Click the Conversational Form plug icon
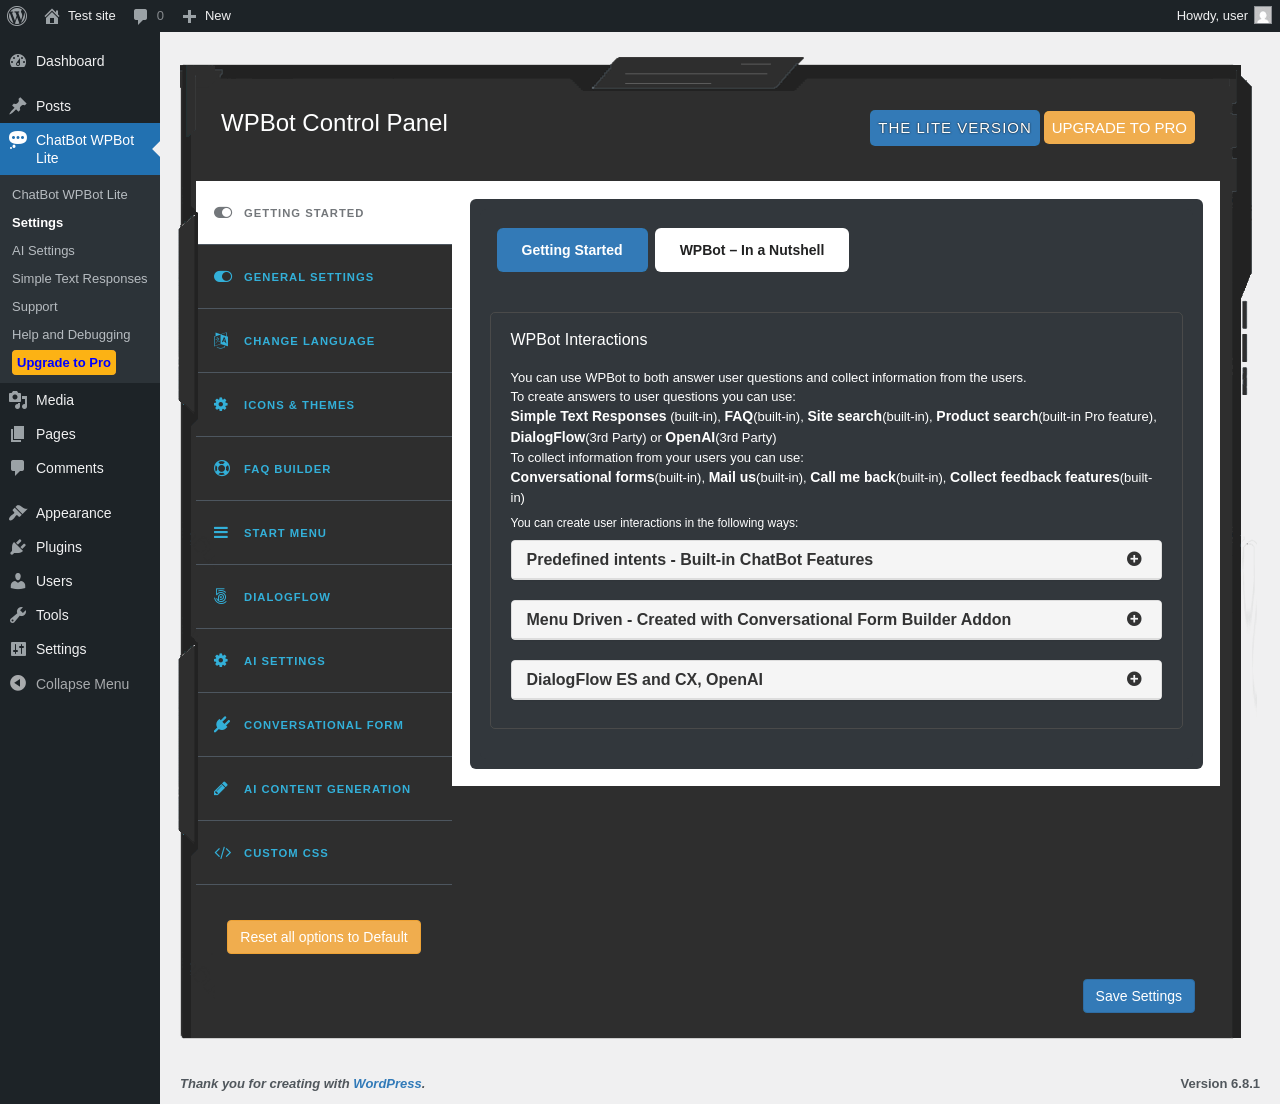The height and width of the screenshot is (1104, 1280). coord(222,725)
